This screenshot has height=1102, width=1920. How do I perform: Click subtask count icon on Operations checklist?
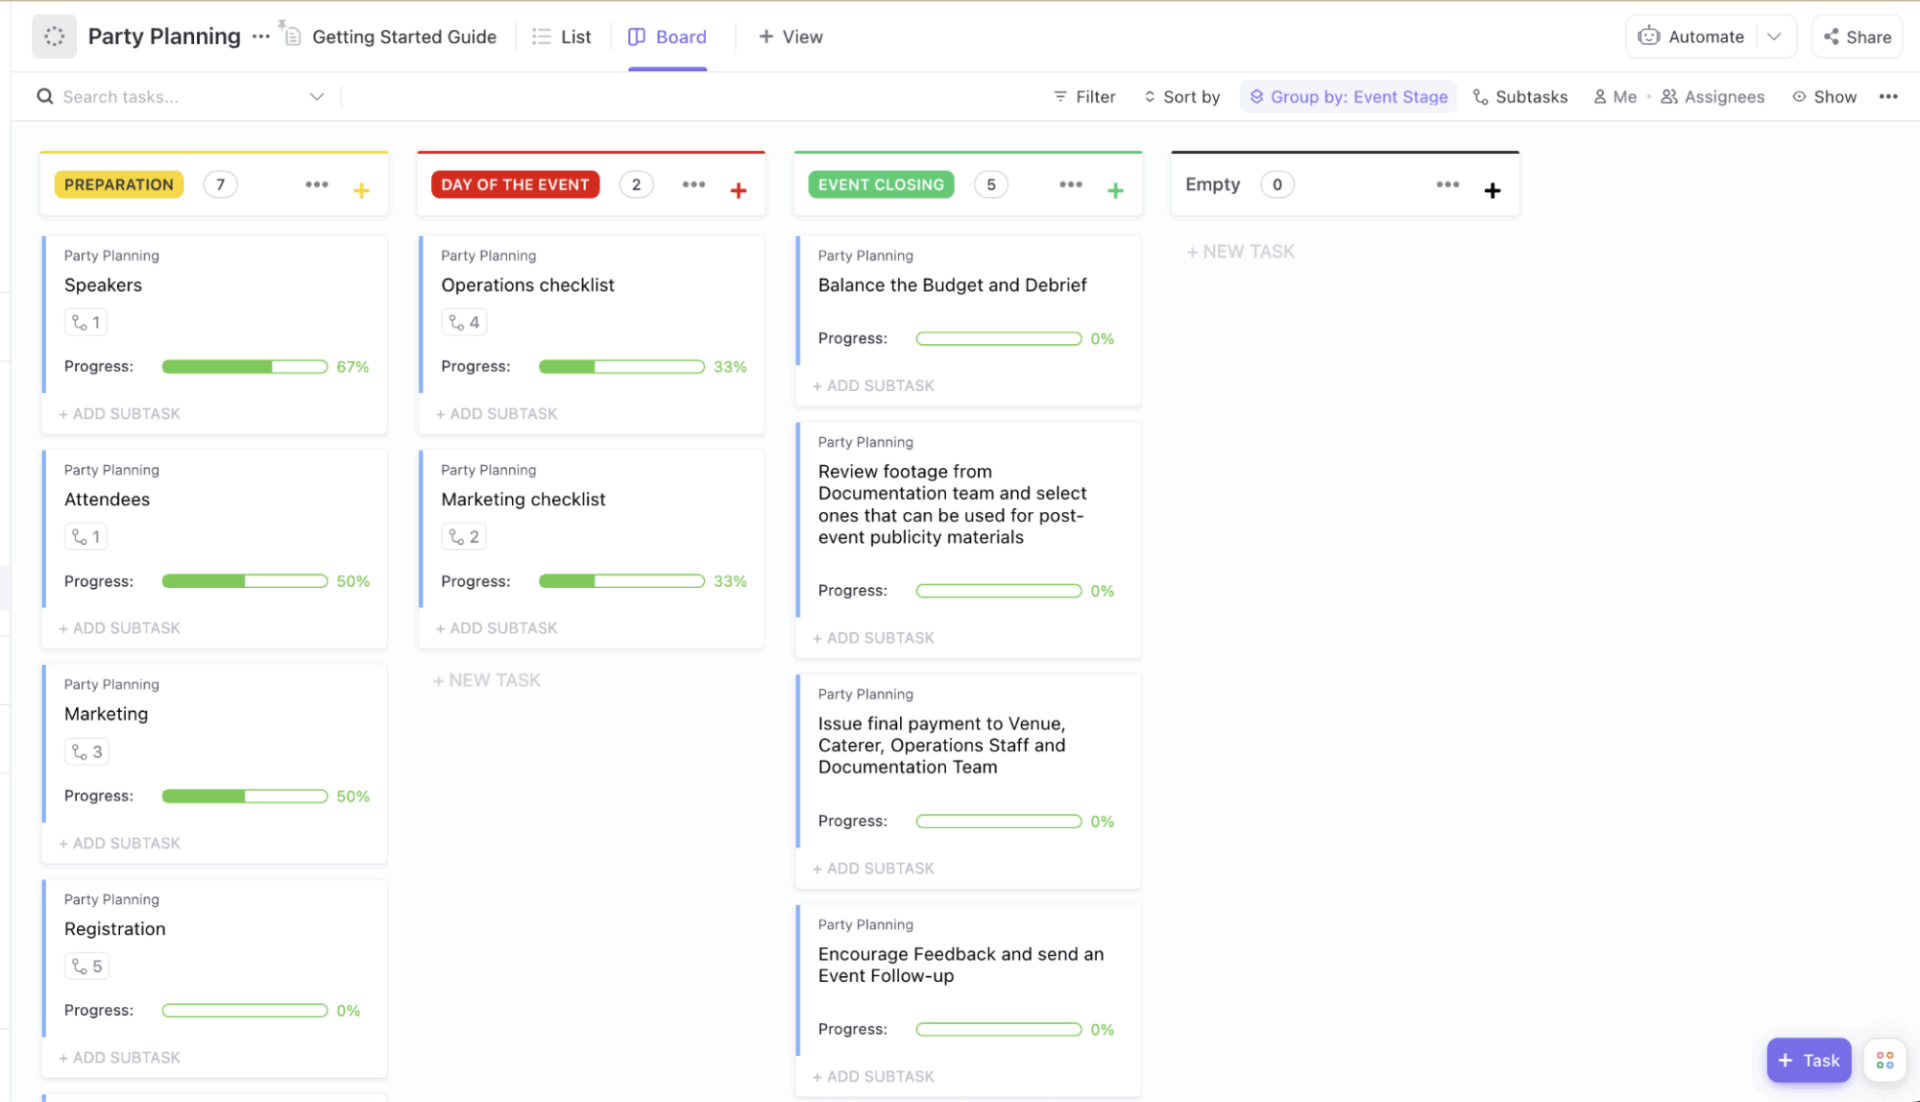tap(463, 322)
